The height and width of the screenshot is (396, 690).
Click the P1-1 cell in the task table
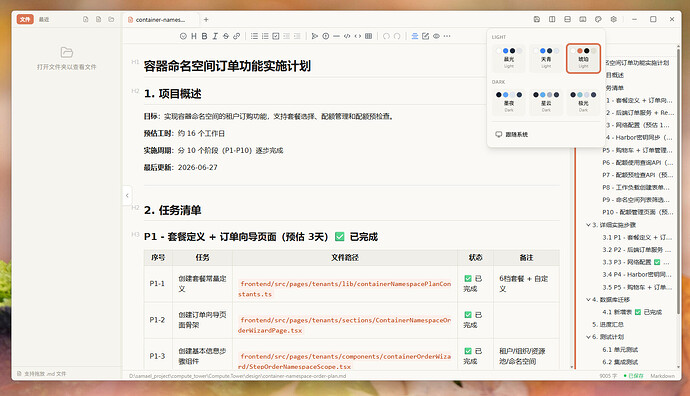(x=157, y=284)
